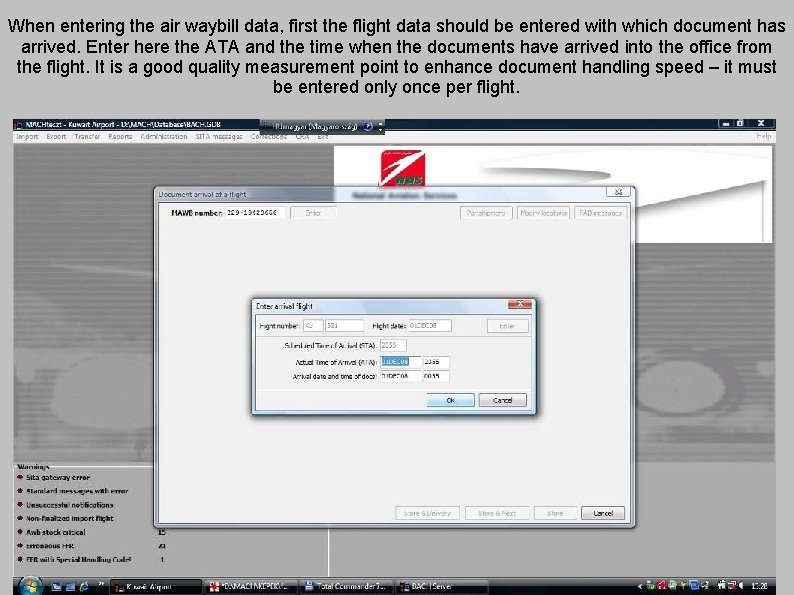Switch to Kuwait Airport taskbar button
Image resolution: width=794 pixels, height=595 pixels.
coord(156,586)
